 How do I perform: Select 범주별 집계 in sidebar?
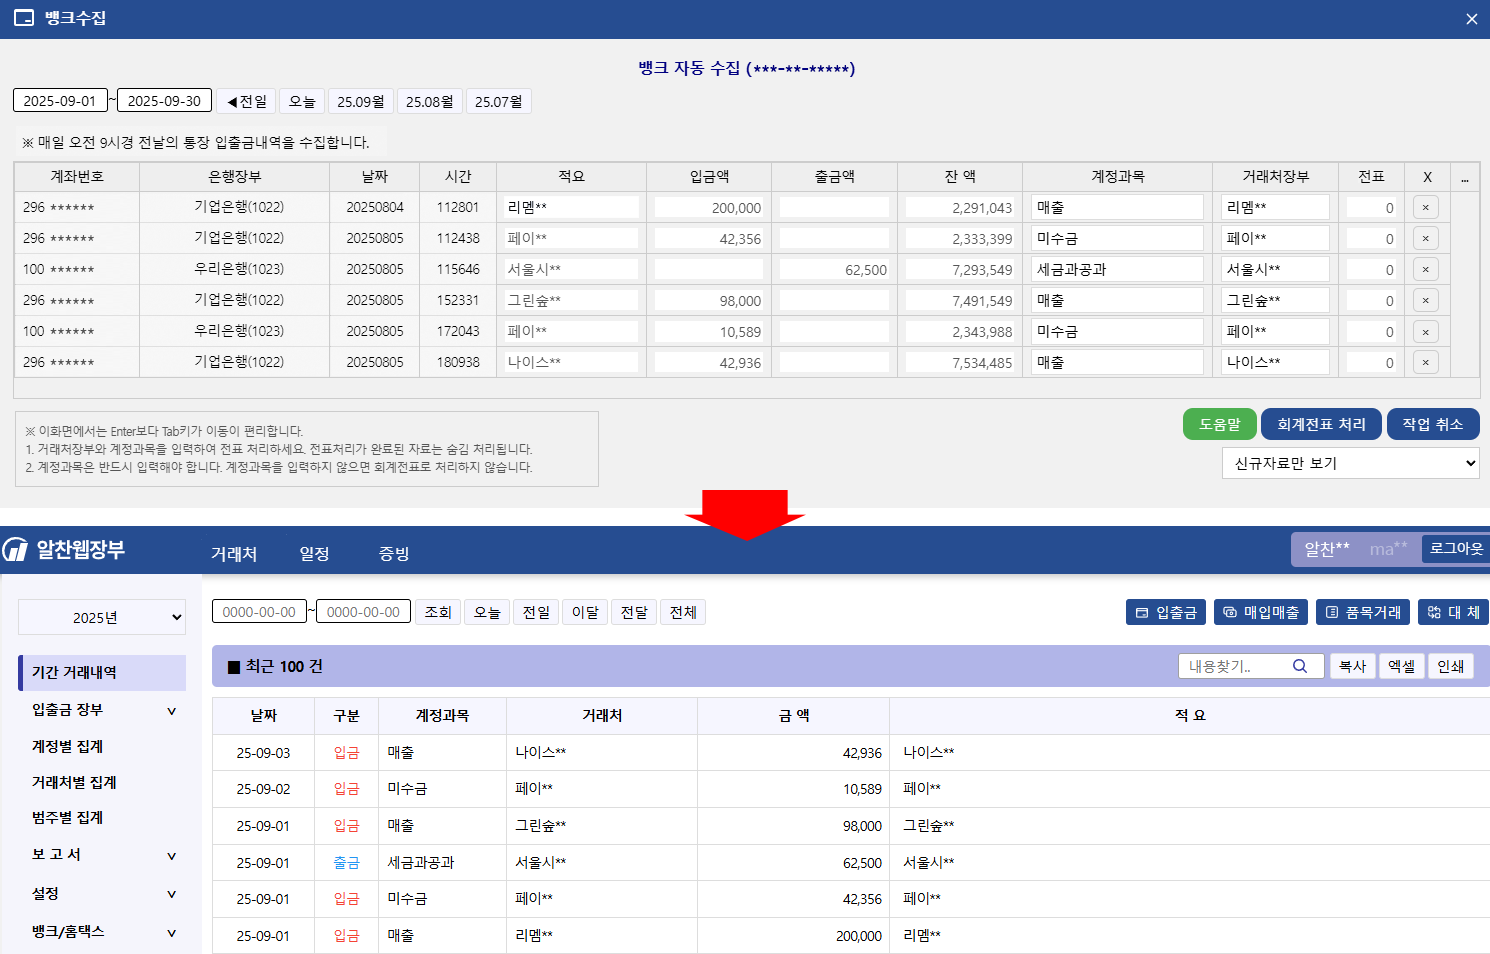pos(67,818)
